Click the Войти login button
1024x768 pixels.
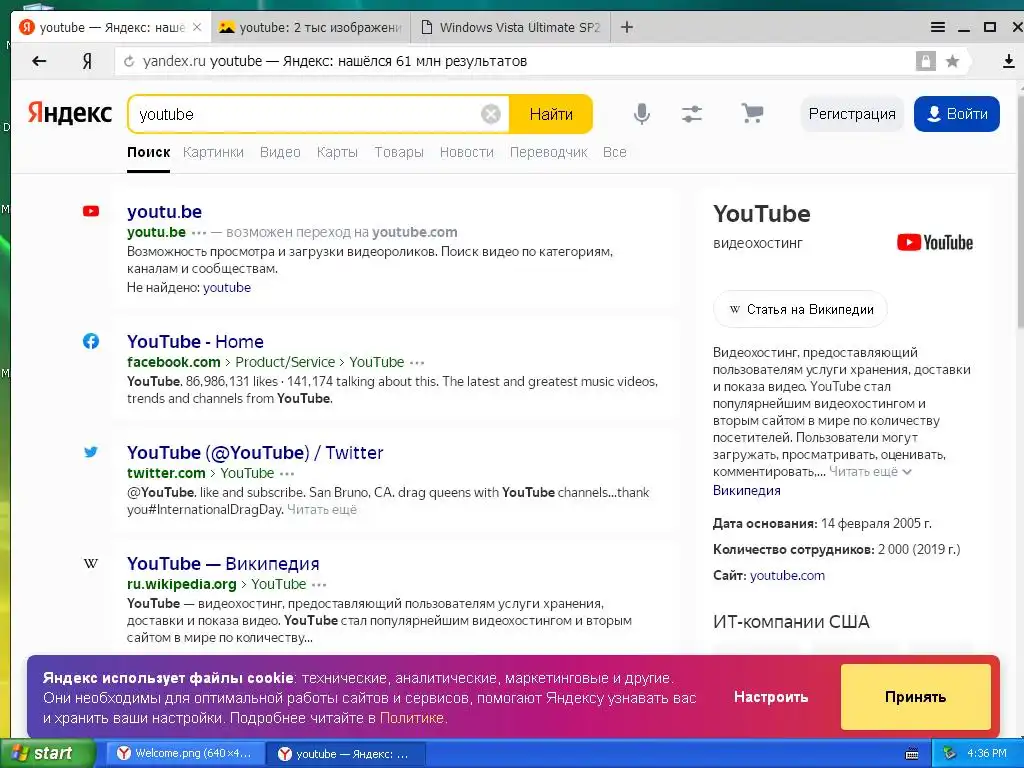click(957, 114)
